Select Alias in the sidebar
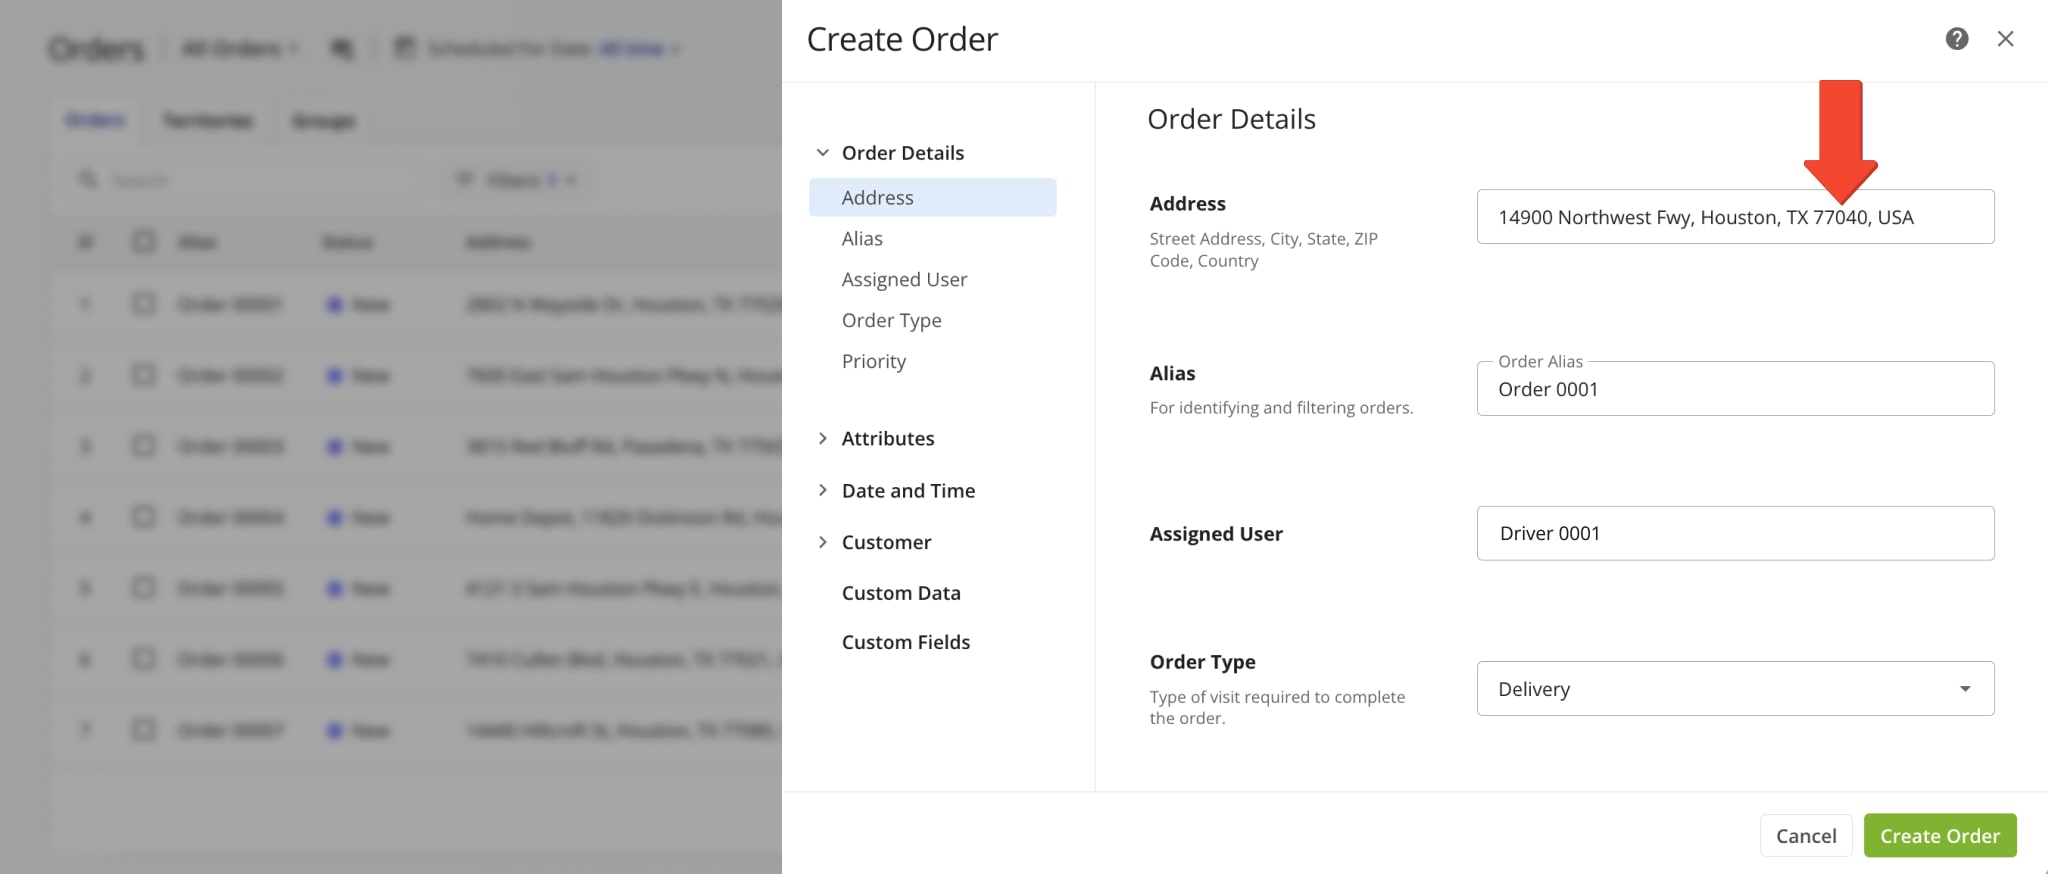 pos(862,238)
